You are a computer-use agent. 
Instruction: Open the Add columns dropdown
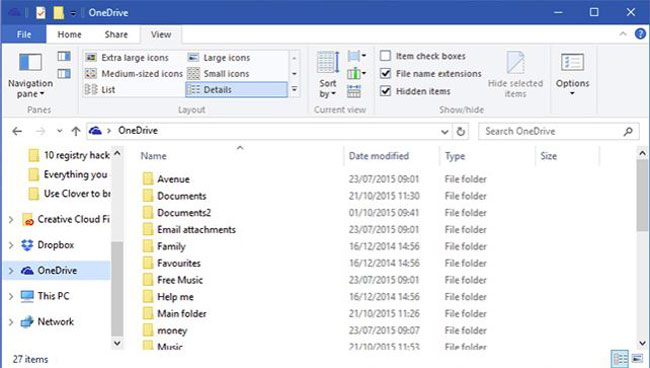tap(357, 74)
